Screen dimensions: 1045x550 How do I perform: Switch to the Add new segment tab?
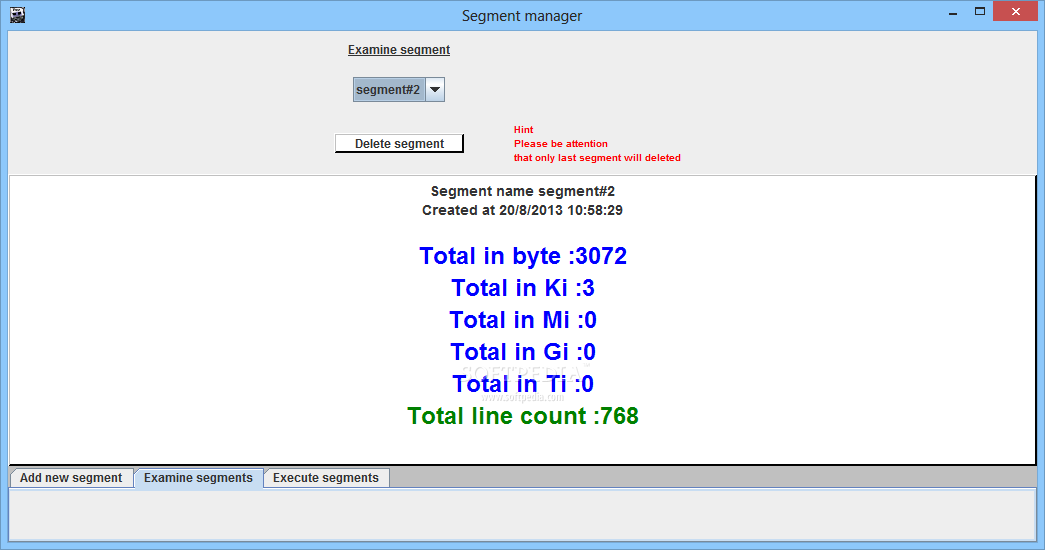tap(71, 478)
